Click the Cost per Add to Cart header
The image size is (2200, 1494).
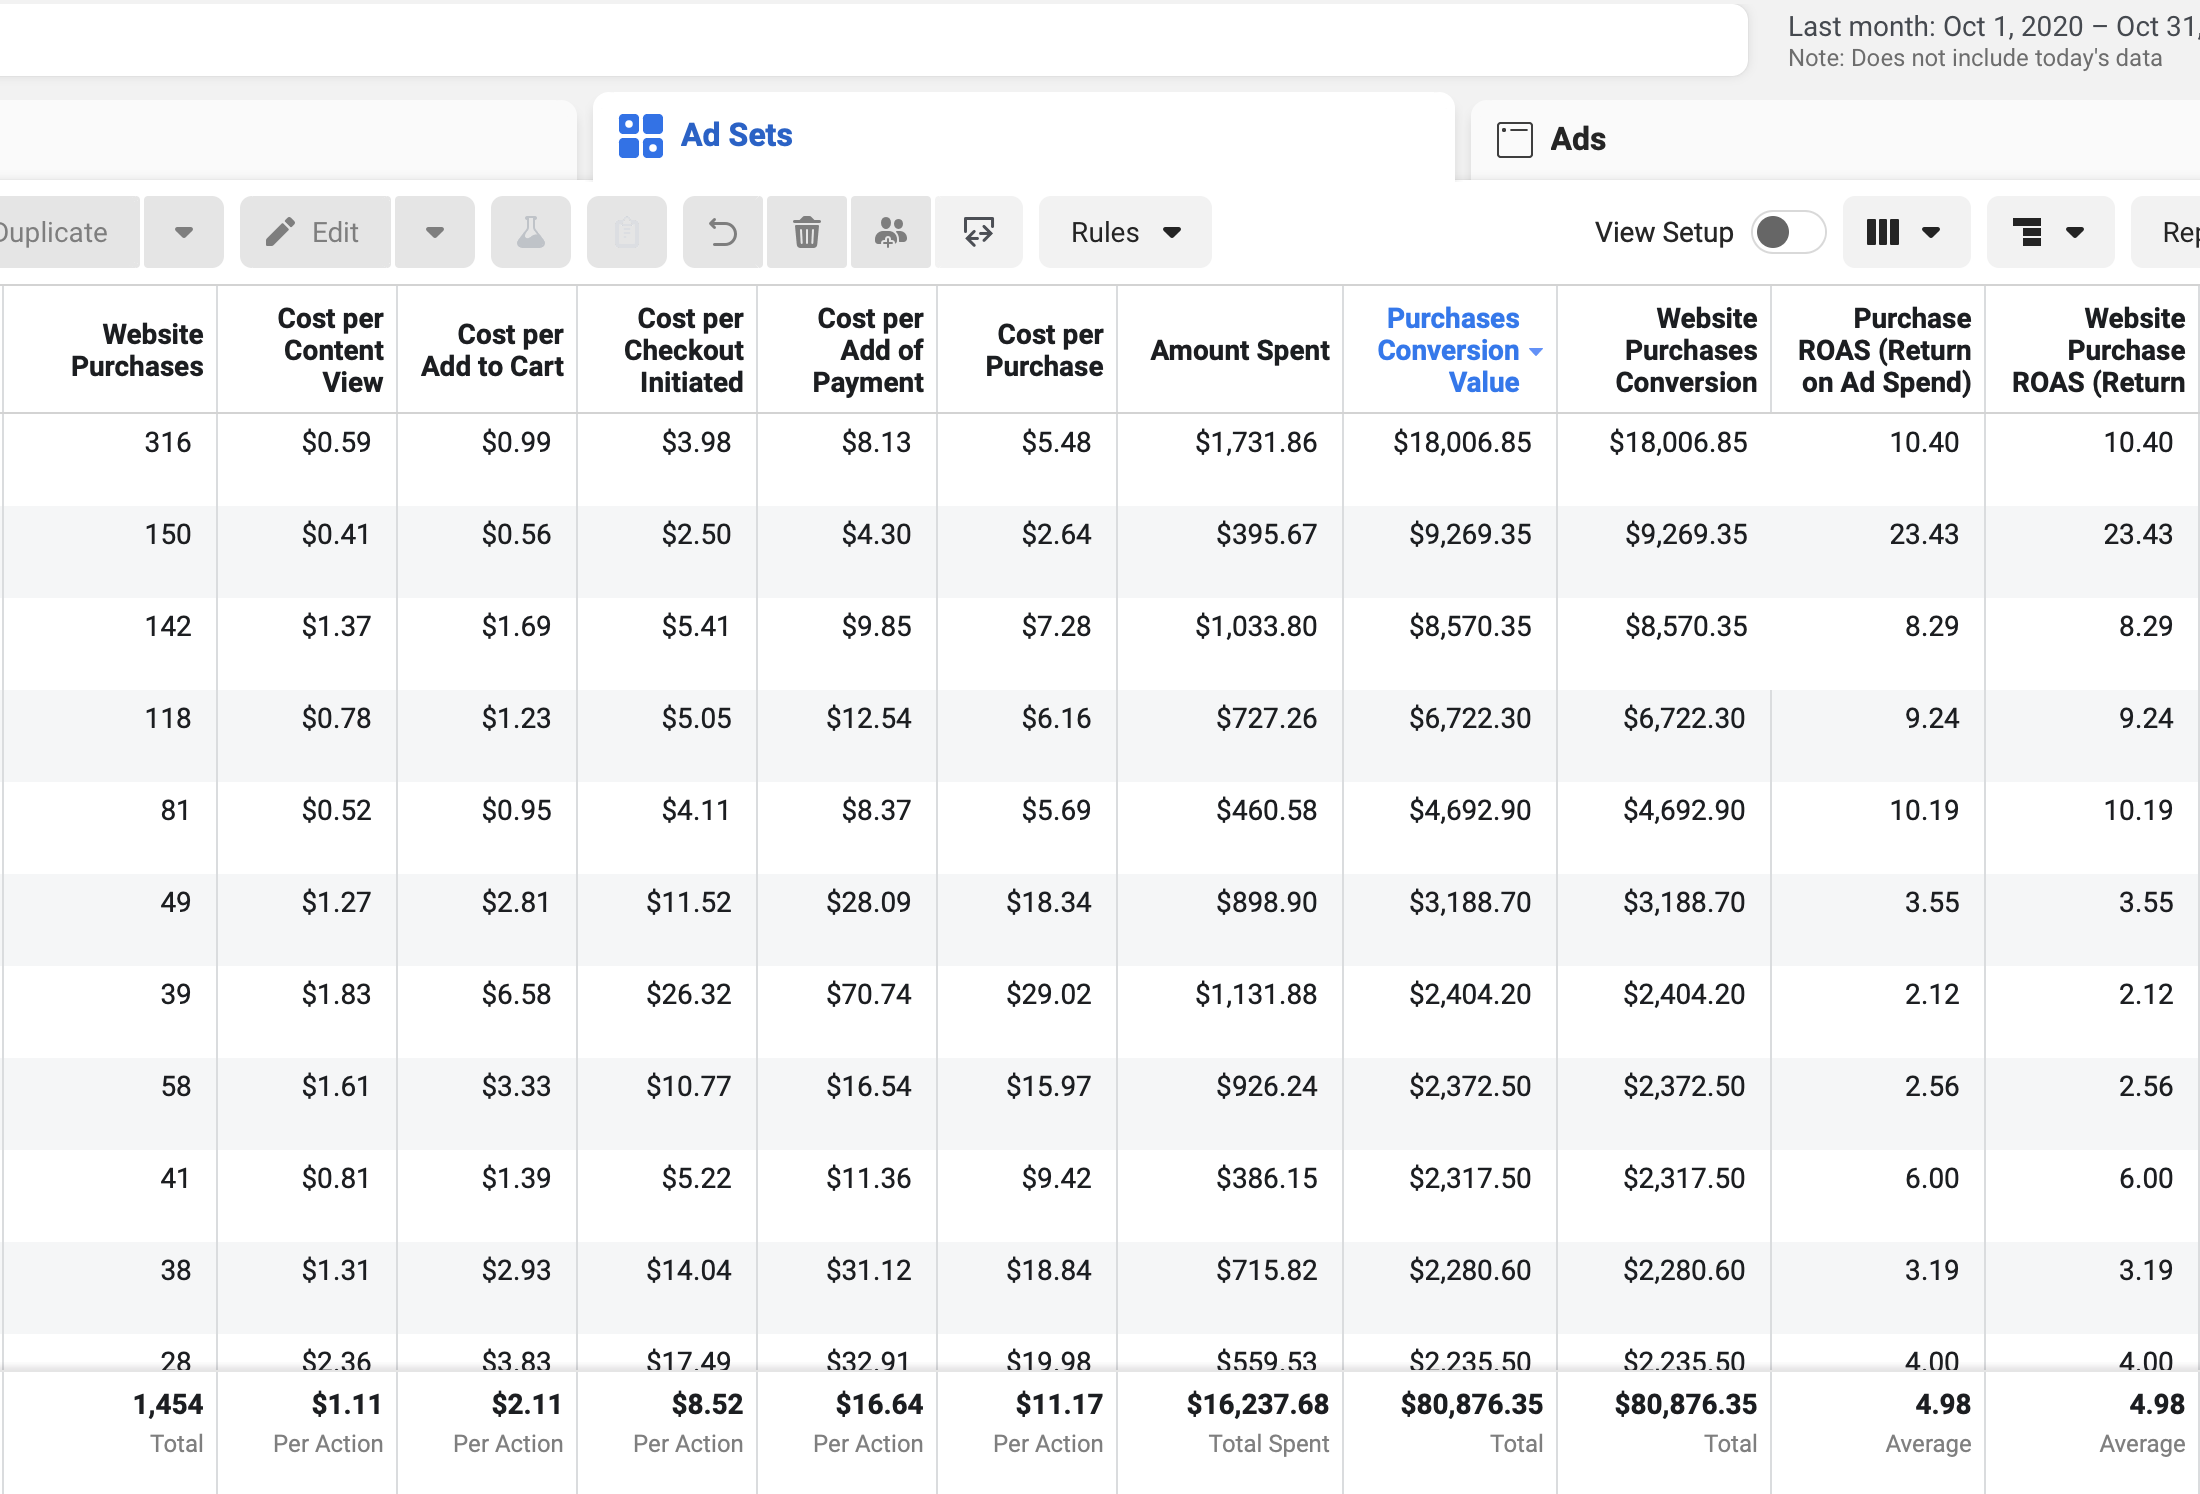coord(487,350)
